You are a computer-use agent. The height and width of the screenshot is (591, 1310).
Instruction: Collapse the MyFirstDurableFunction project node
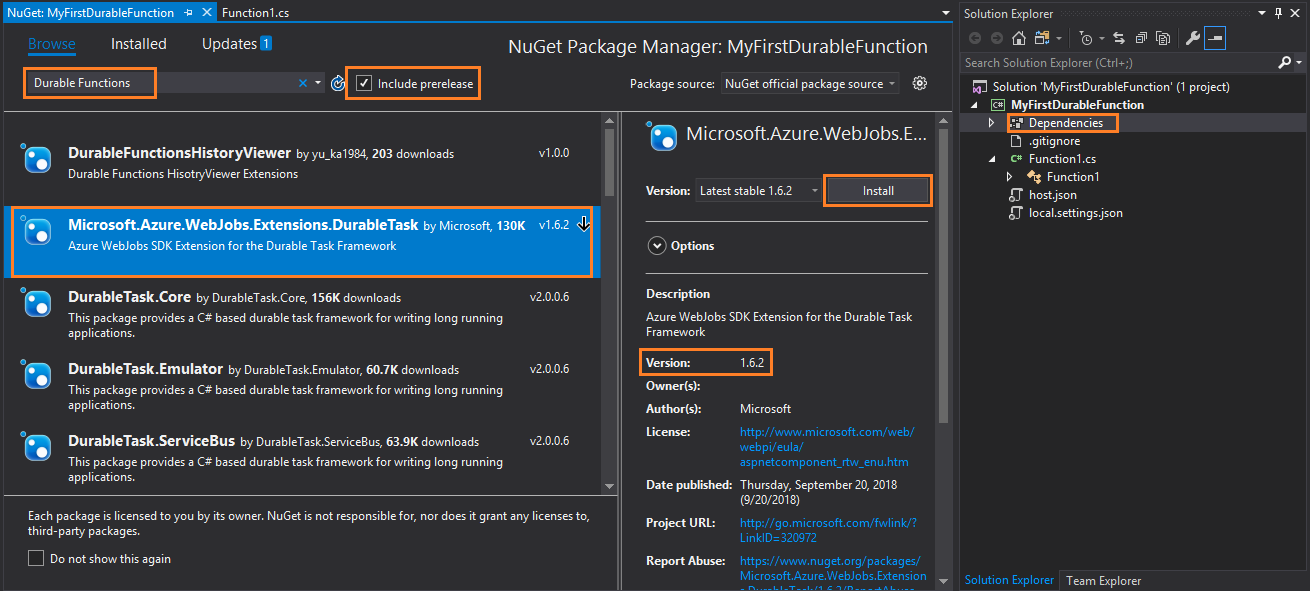click(x=974, y=105)
